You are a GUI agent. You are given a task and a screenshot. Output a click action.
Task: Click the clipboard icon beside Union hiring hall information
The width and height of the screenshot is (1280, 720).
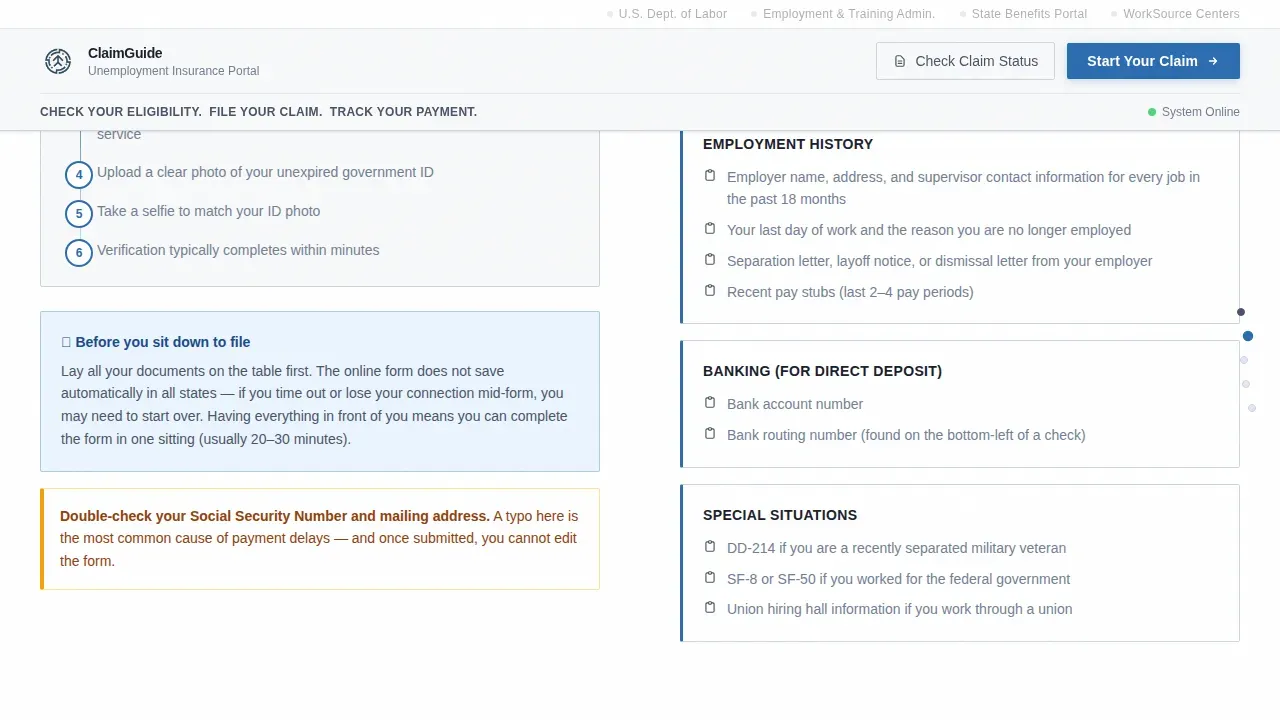pos(710,608)
